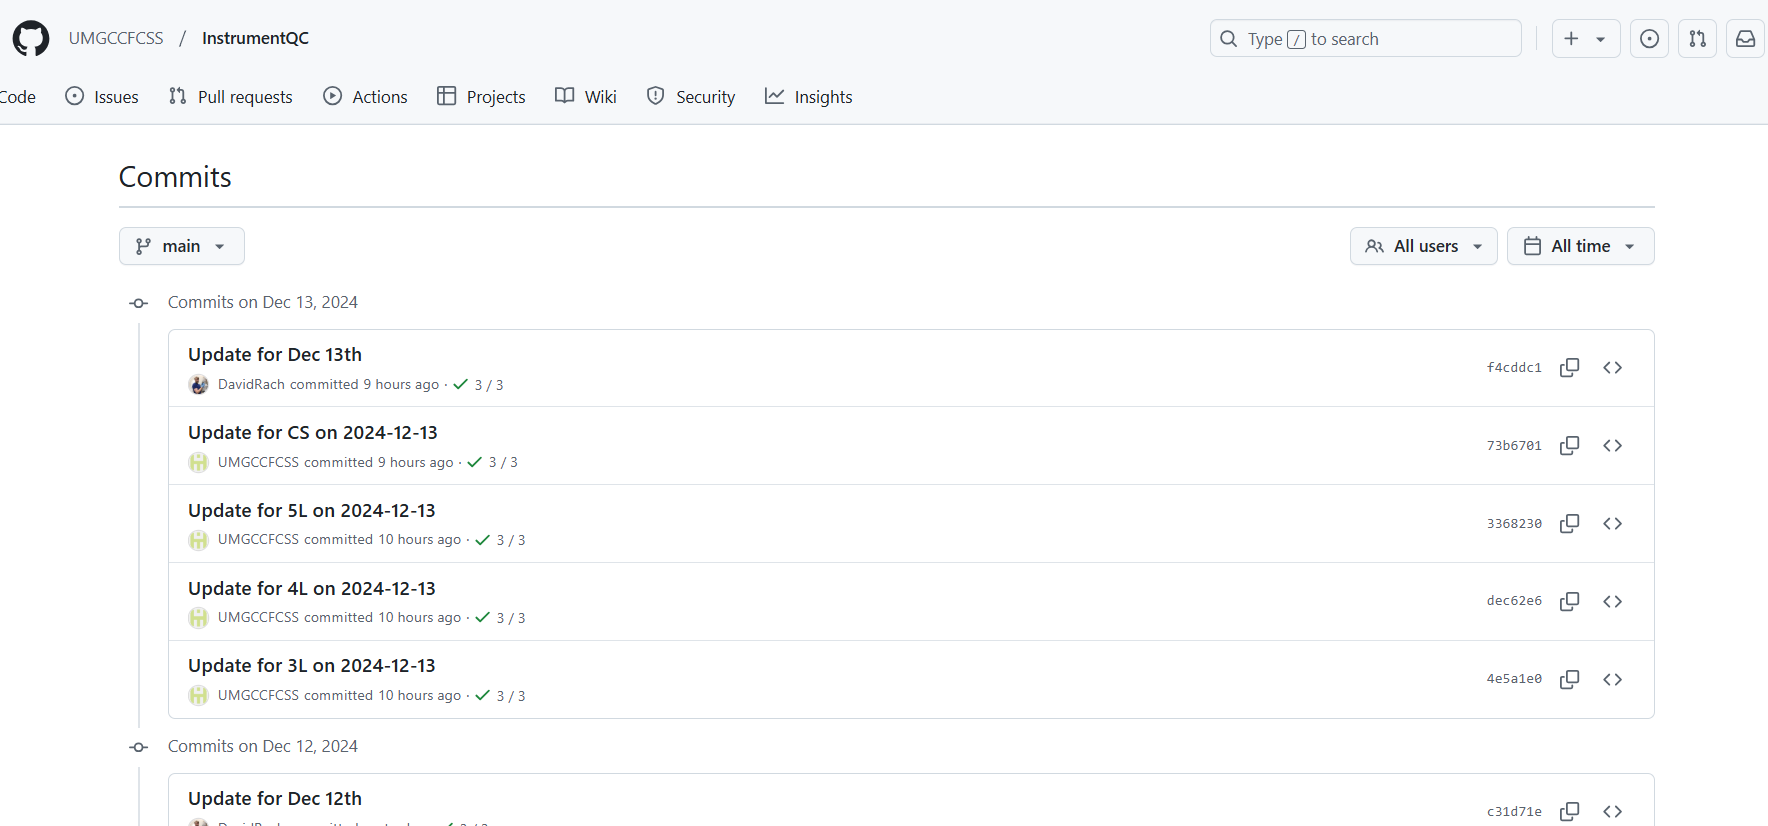Open DavidRach's user profile link
The image size is (1768, 826).
point(251,385)
